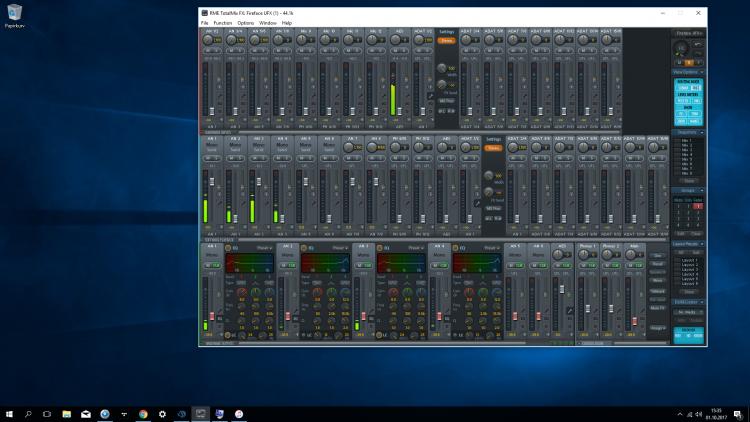
Task: Show hidden system tray icons
Action: [x=680, y=414]
